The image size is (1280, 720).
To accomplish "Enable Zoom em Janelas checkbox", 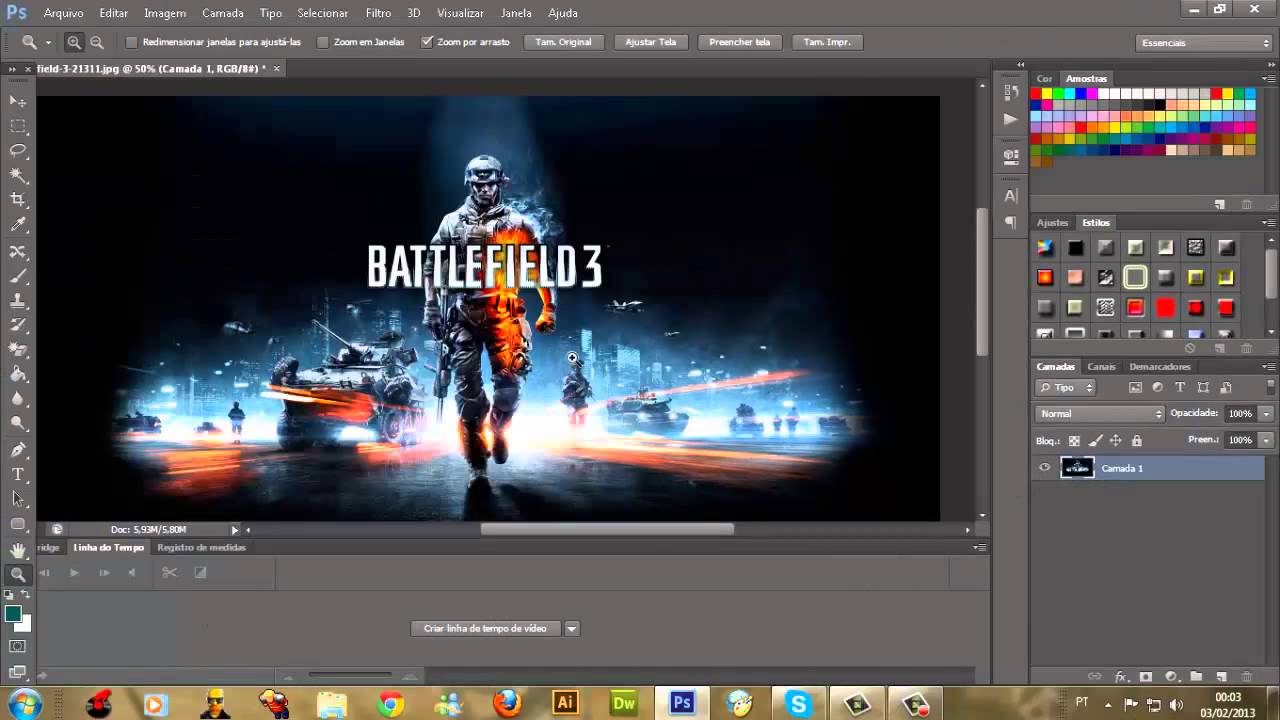I will (x=322, y=42).
